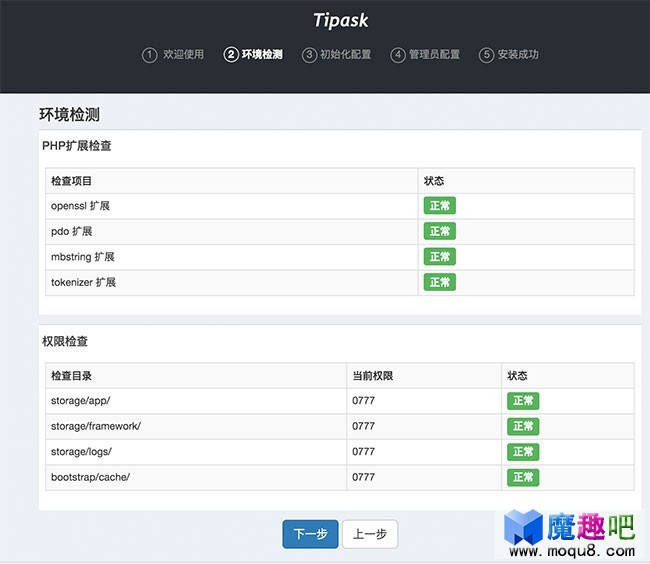The width and height of the screenshot is (650, 564).
Task: Click the 正常 badge for storage/framework/
Action: 523,426
